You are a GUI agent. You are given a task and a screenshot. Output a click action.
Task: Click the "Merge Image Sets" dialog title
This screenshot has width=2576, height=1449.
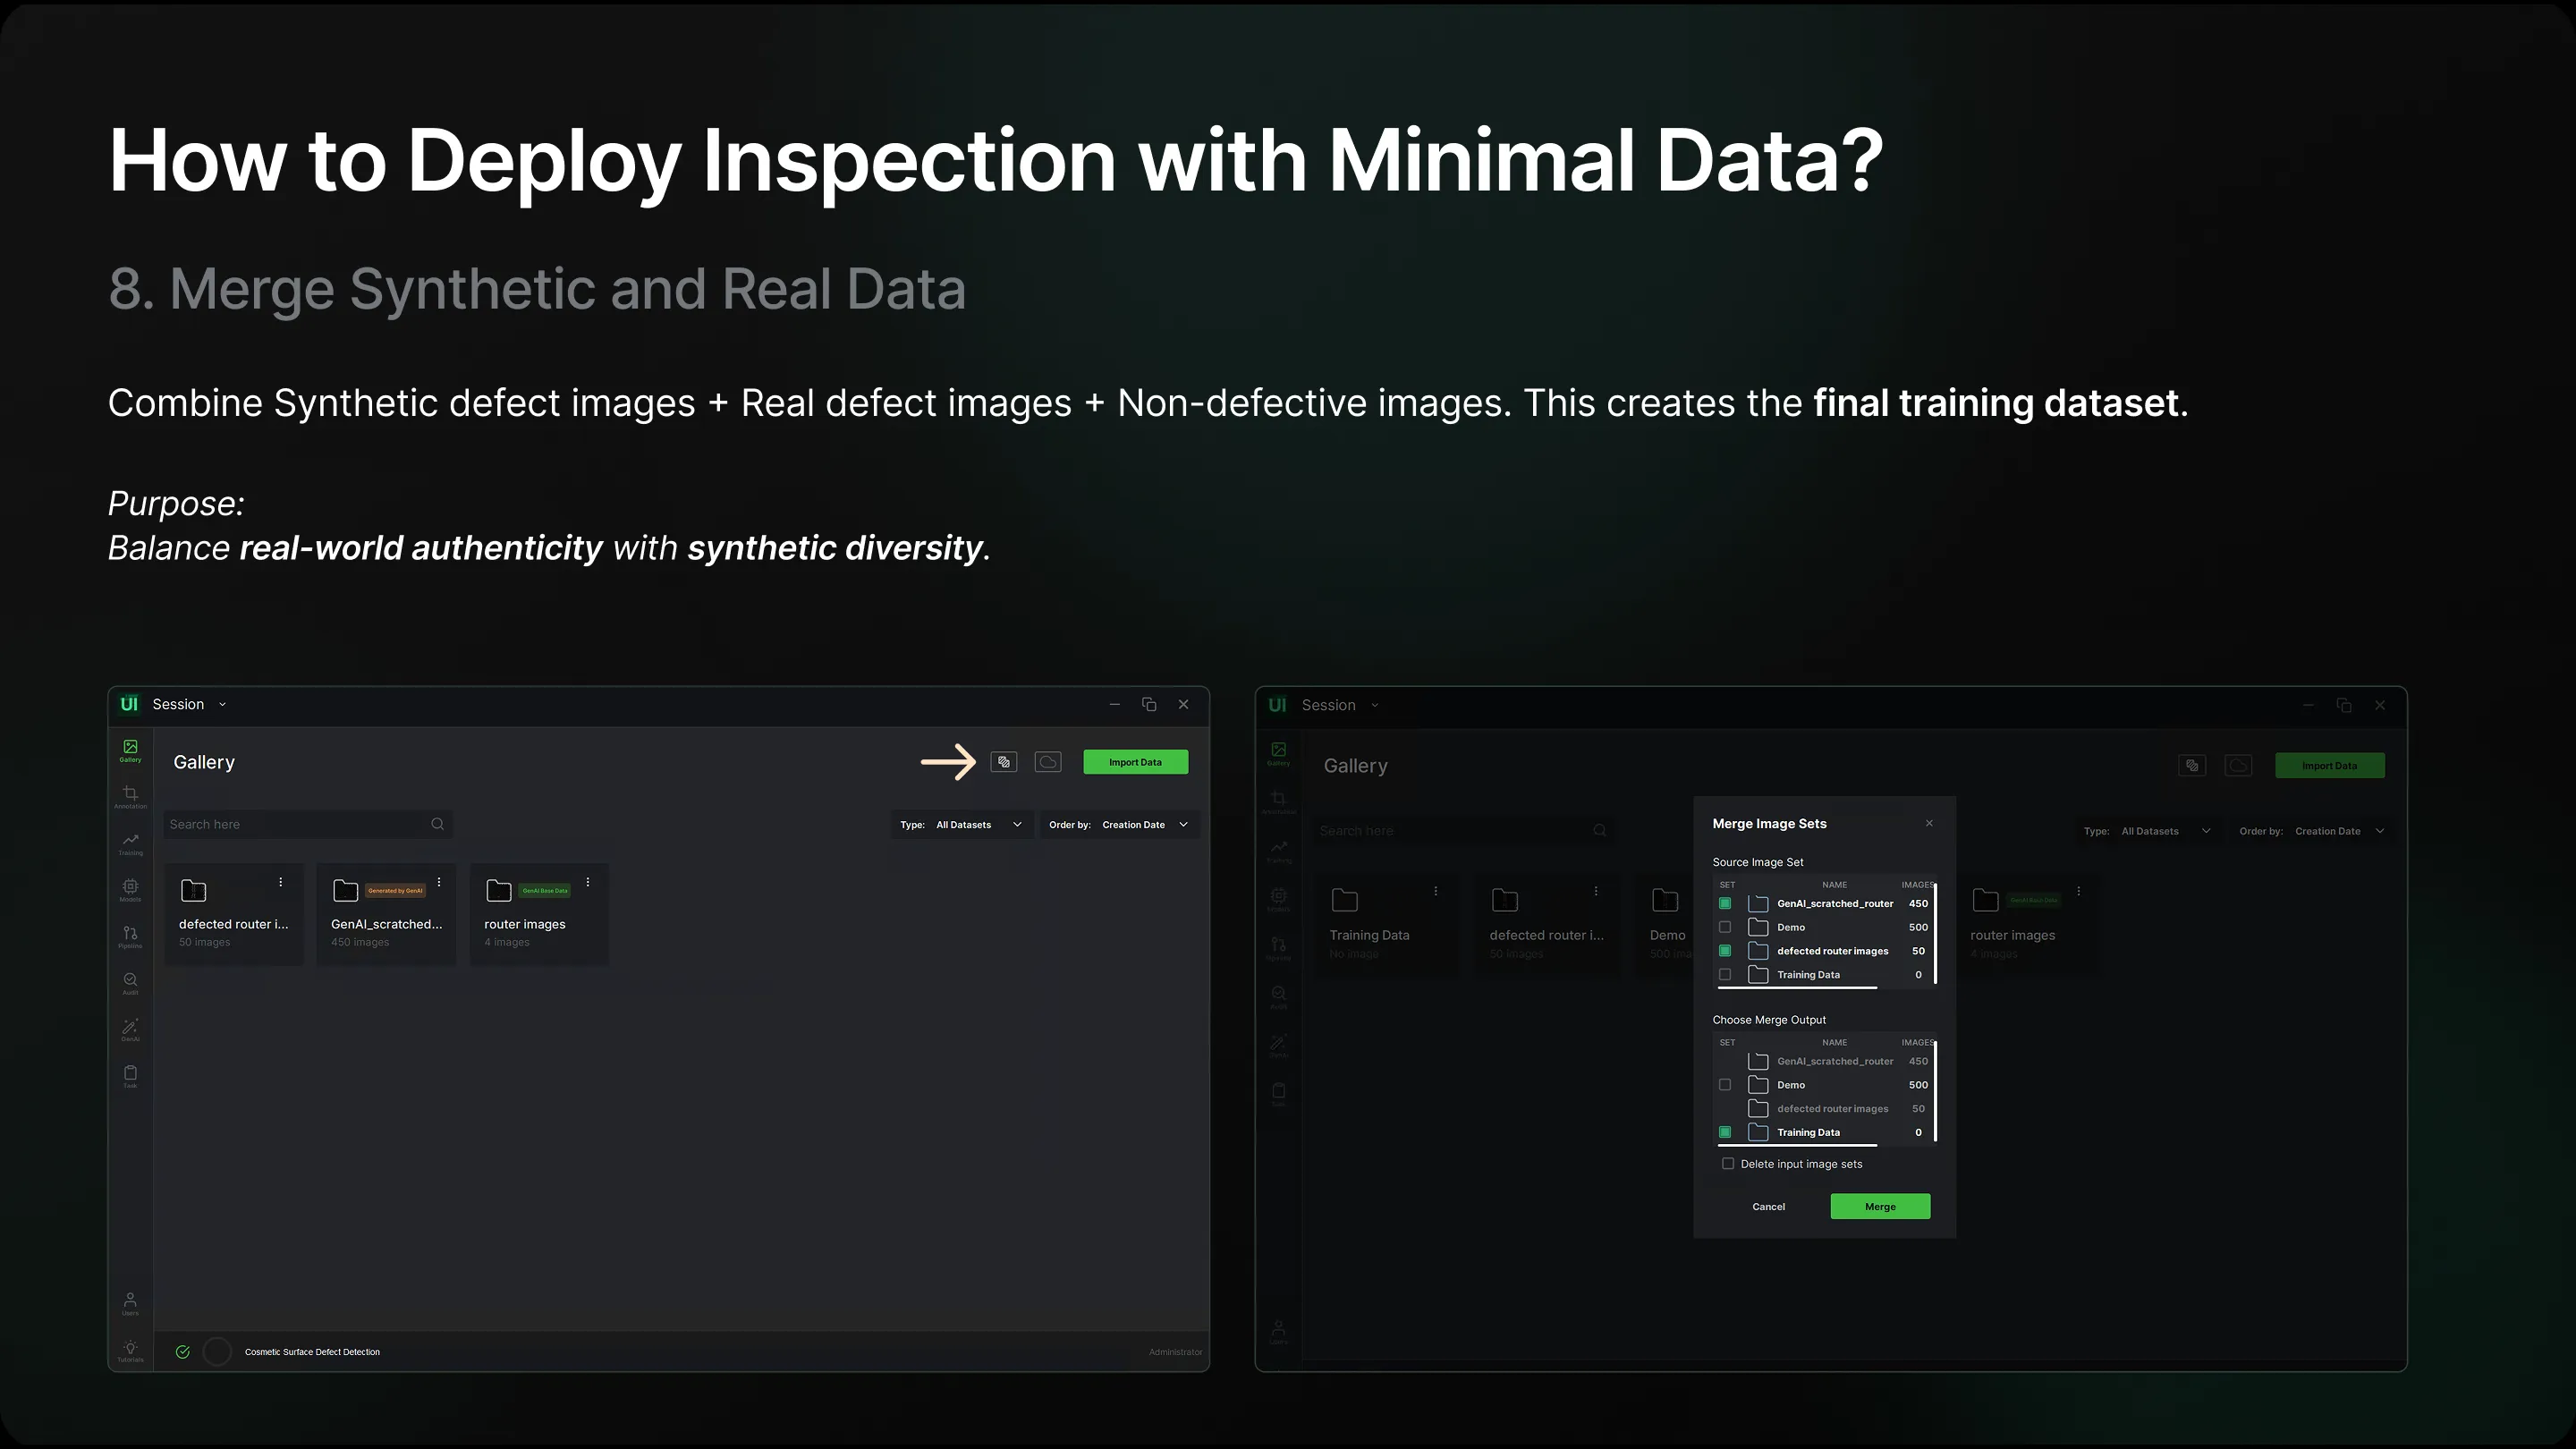tap(1769, 824)
